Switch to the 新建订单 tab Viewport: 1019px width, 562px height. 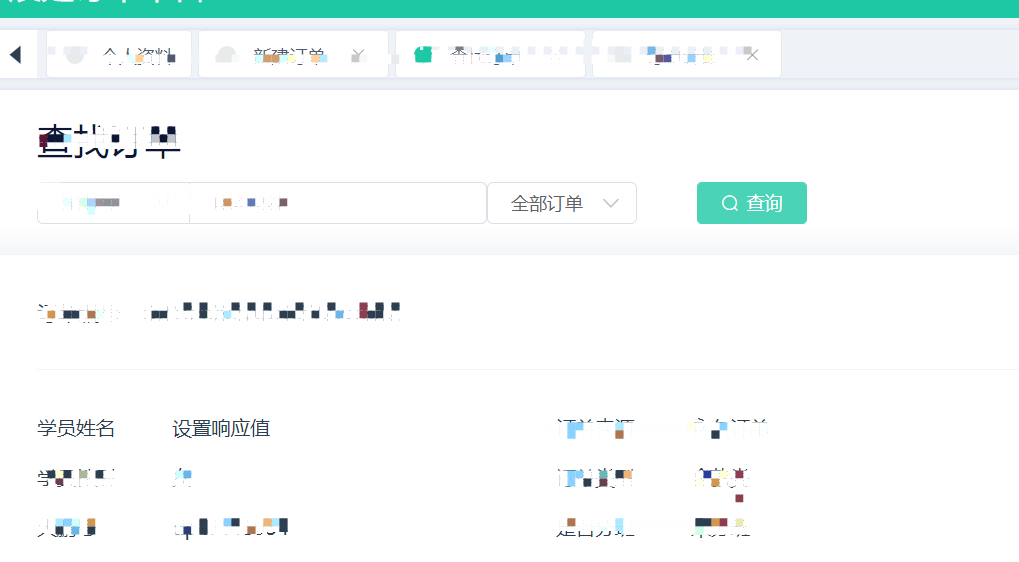tap(288, 55)
